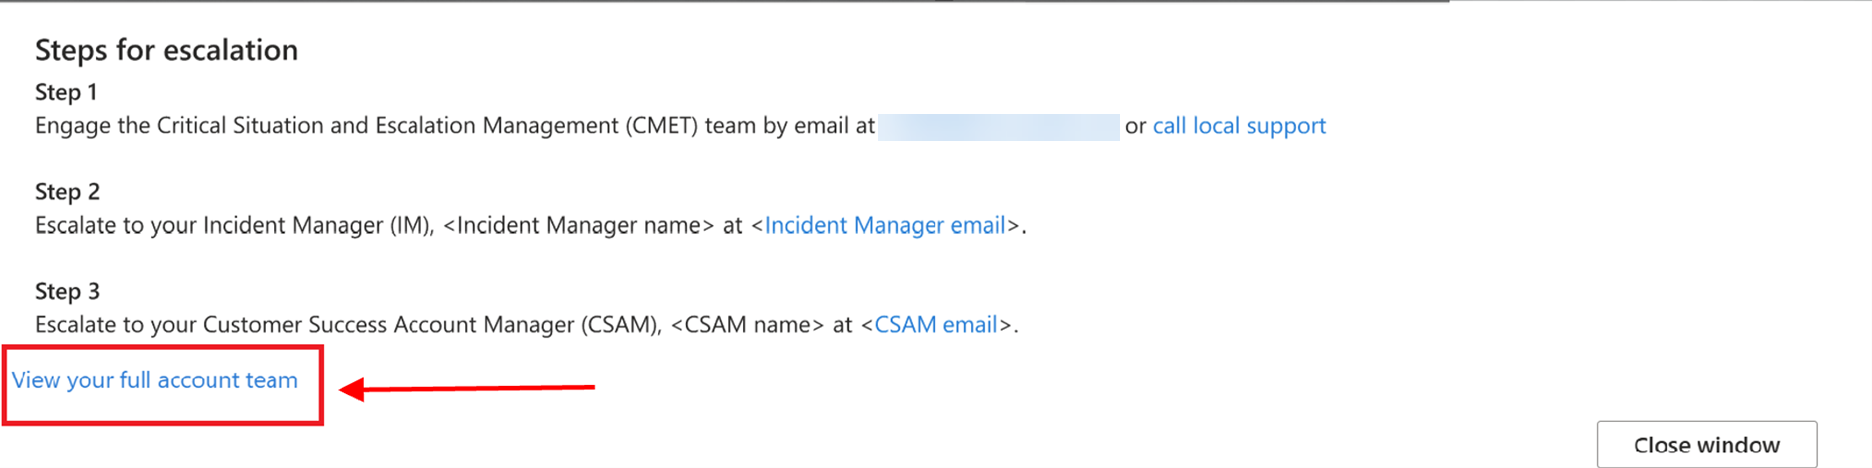Click the "(IM)" acronym in Step 2
This screenshot has height=468, width=1872.
click(x=410, y=226)
